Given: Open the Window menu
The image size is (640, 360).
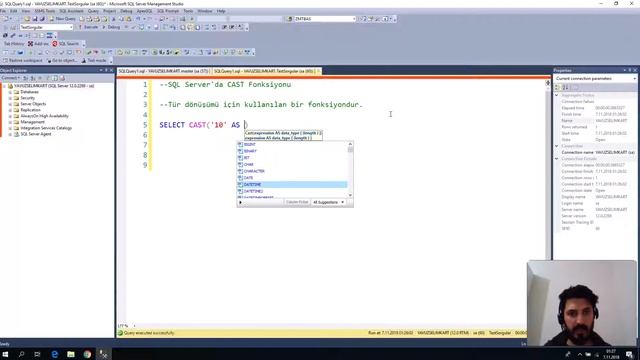Looking at the screenshot, I should (x=205, y=11).
